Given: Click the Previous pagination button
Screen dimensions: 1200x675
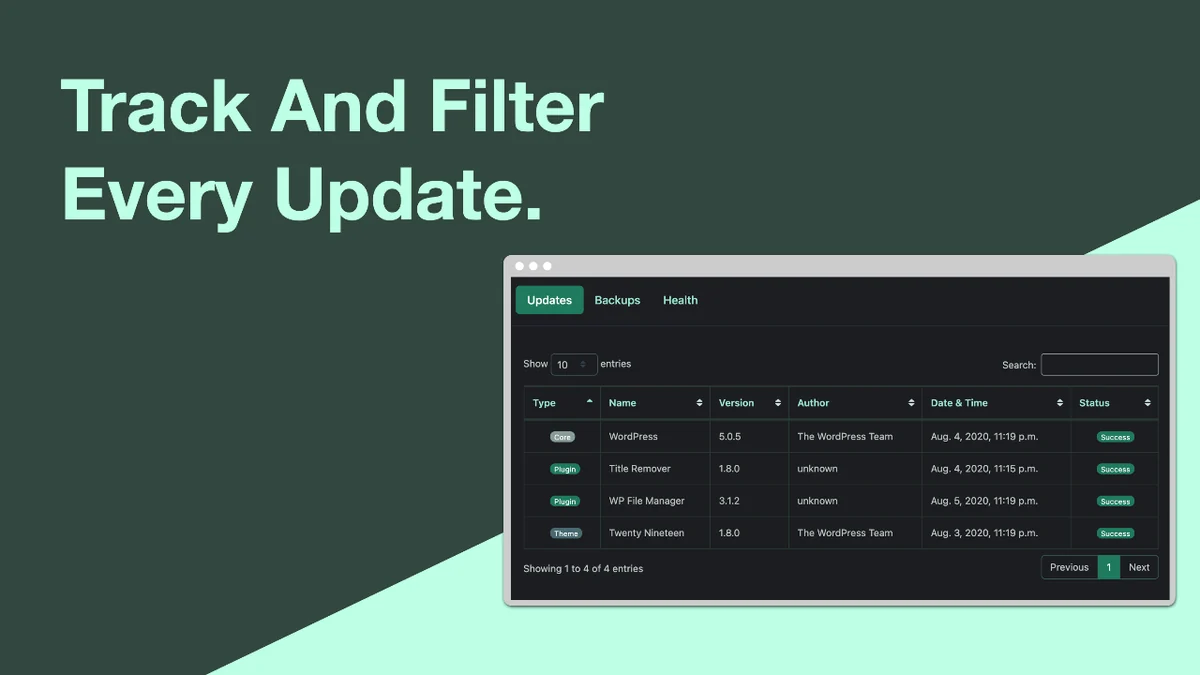Looking at the screenshot, I should [x=1069, y=567].
